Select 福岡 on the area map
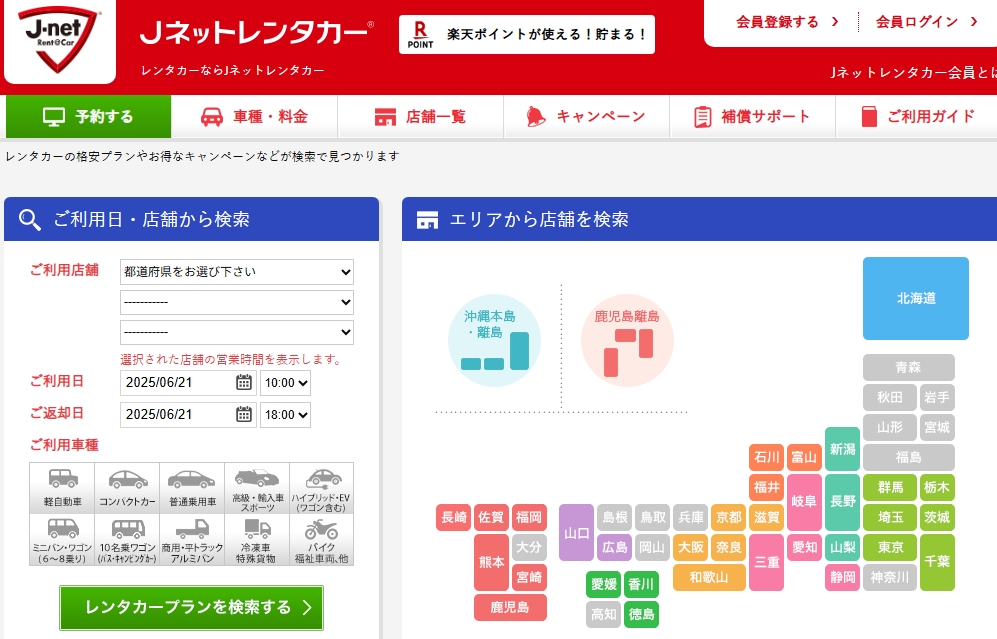 (529, 517)
